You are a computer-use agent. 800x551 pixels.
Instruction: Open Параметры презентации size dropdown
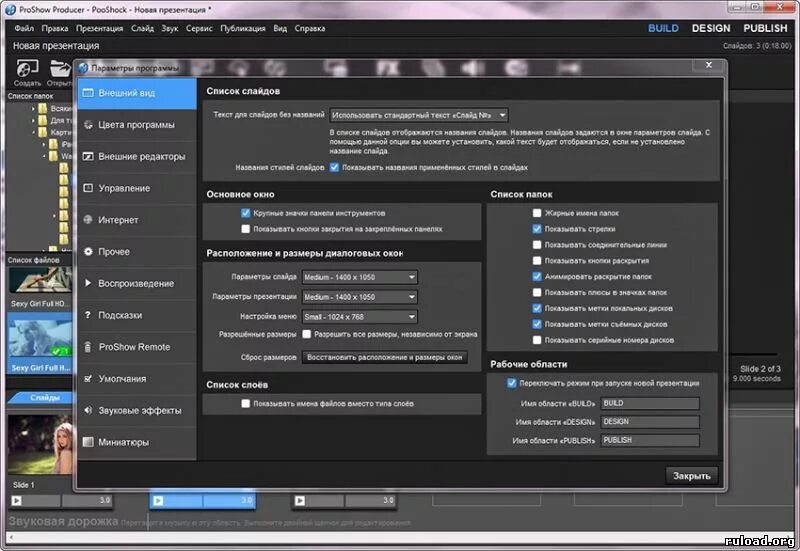[x=360, y=297]
